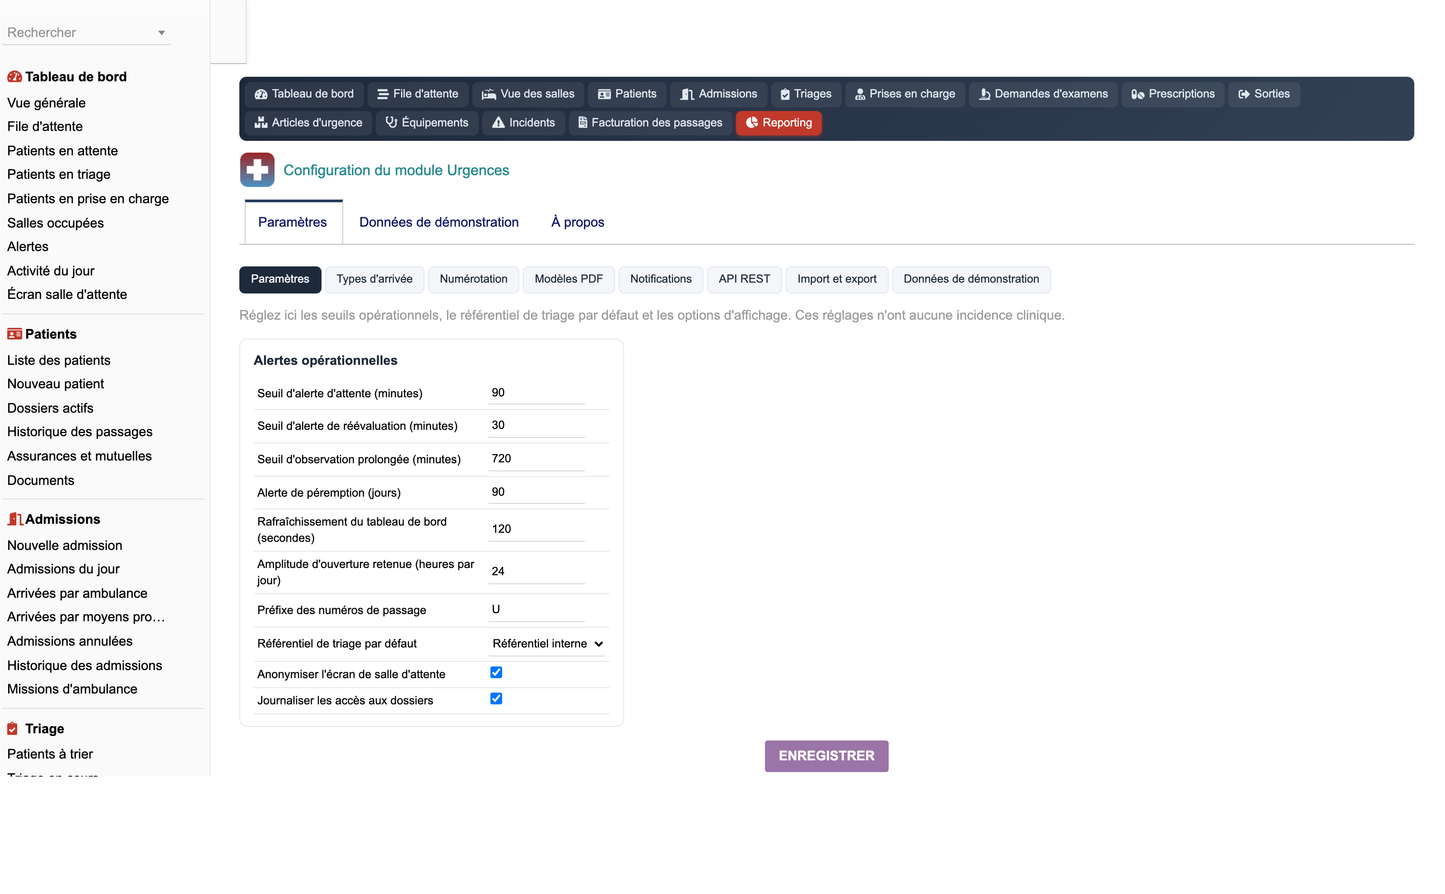Open API REST sub-tab
Image resolution: width=1445 pixels, height=894 pixels.
(x=745, y=279)
